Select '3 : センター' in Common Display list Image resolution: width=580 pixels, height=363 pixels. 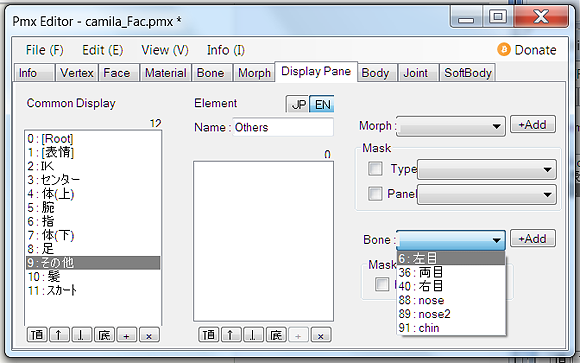pyautogui.click(x=93, y=180)
